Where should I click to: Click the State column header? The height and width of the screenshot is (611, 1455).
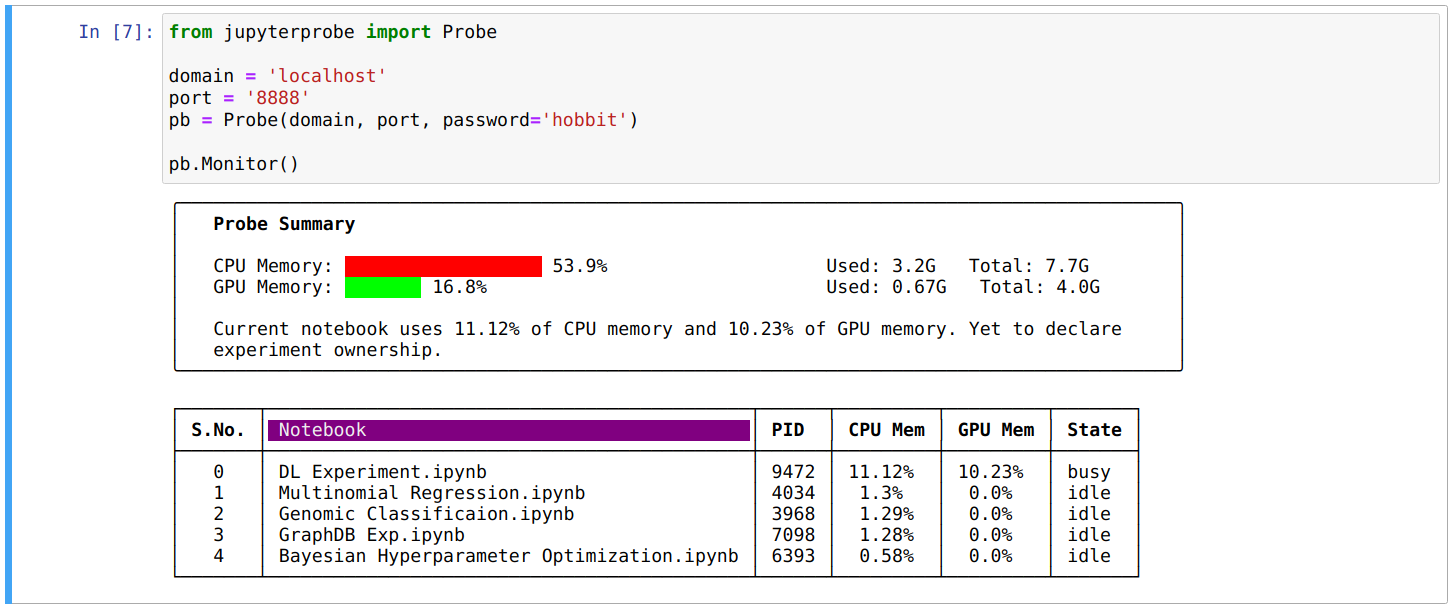pyautogui.click(x=1094, y=430)
